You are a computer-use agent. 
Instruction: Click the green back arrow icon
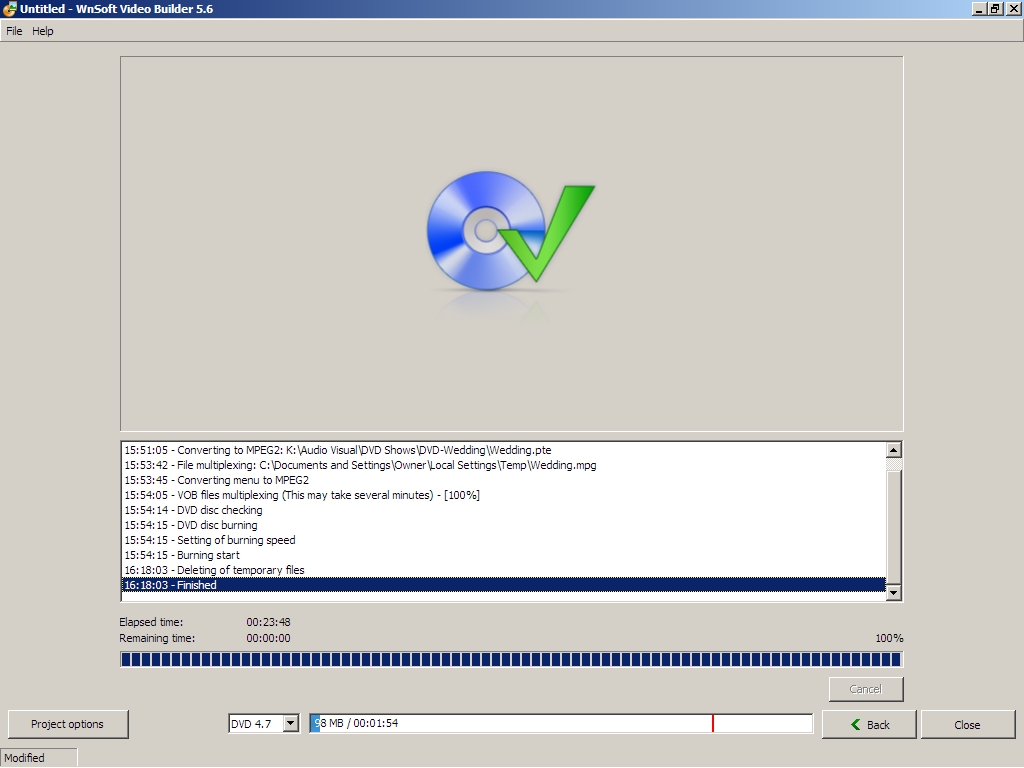(x=855, y=724)
